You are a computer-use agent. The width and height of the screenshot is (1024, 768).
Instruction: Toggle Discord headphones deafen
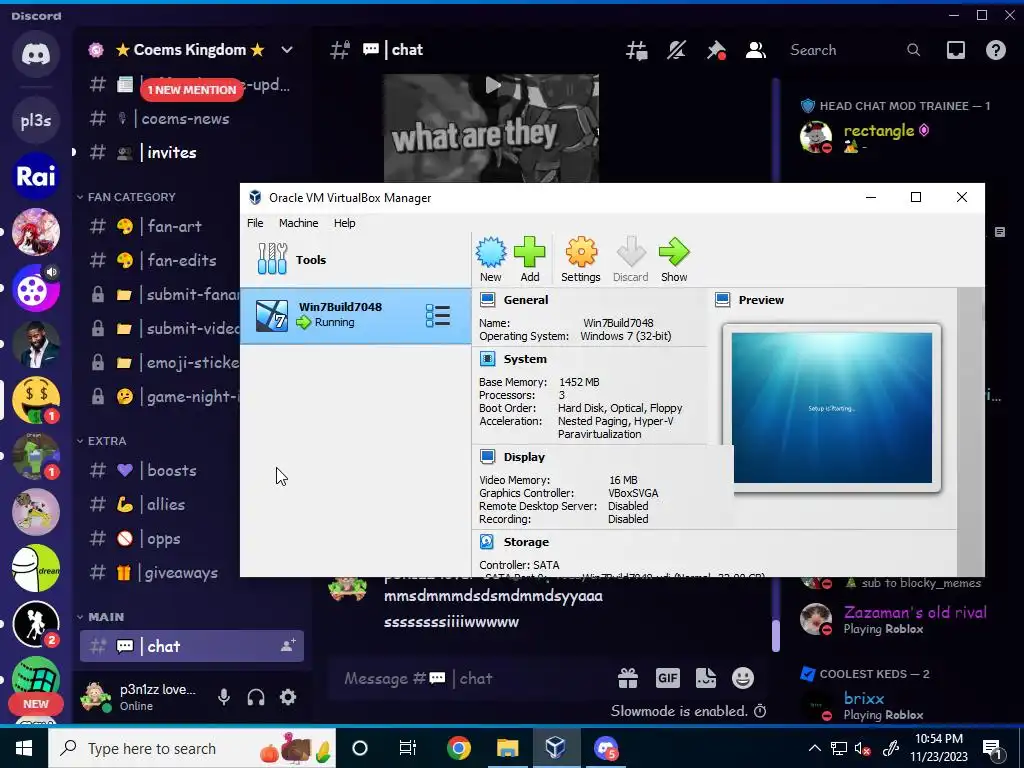(x=256, y=697)
